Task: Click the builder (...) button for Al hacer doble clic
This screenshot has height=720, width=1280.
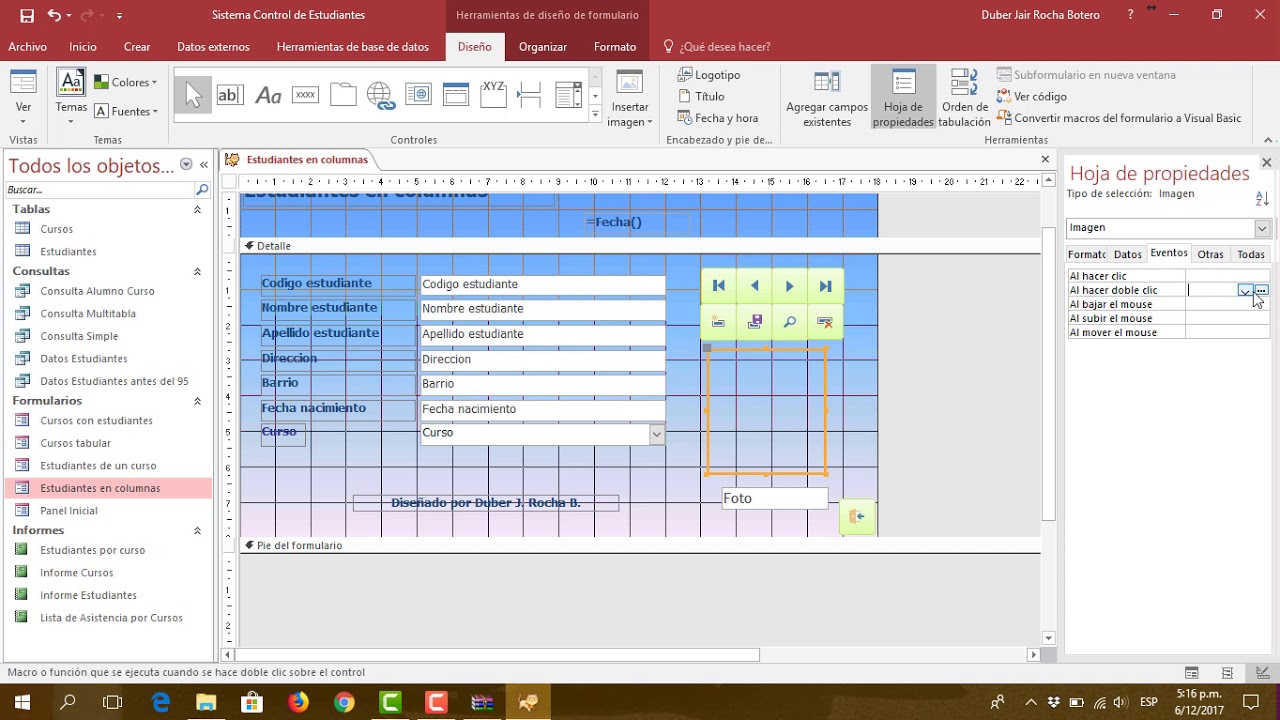Action: 1262,290
